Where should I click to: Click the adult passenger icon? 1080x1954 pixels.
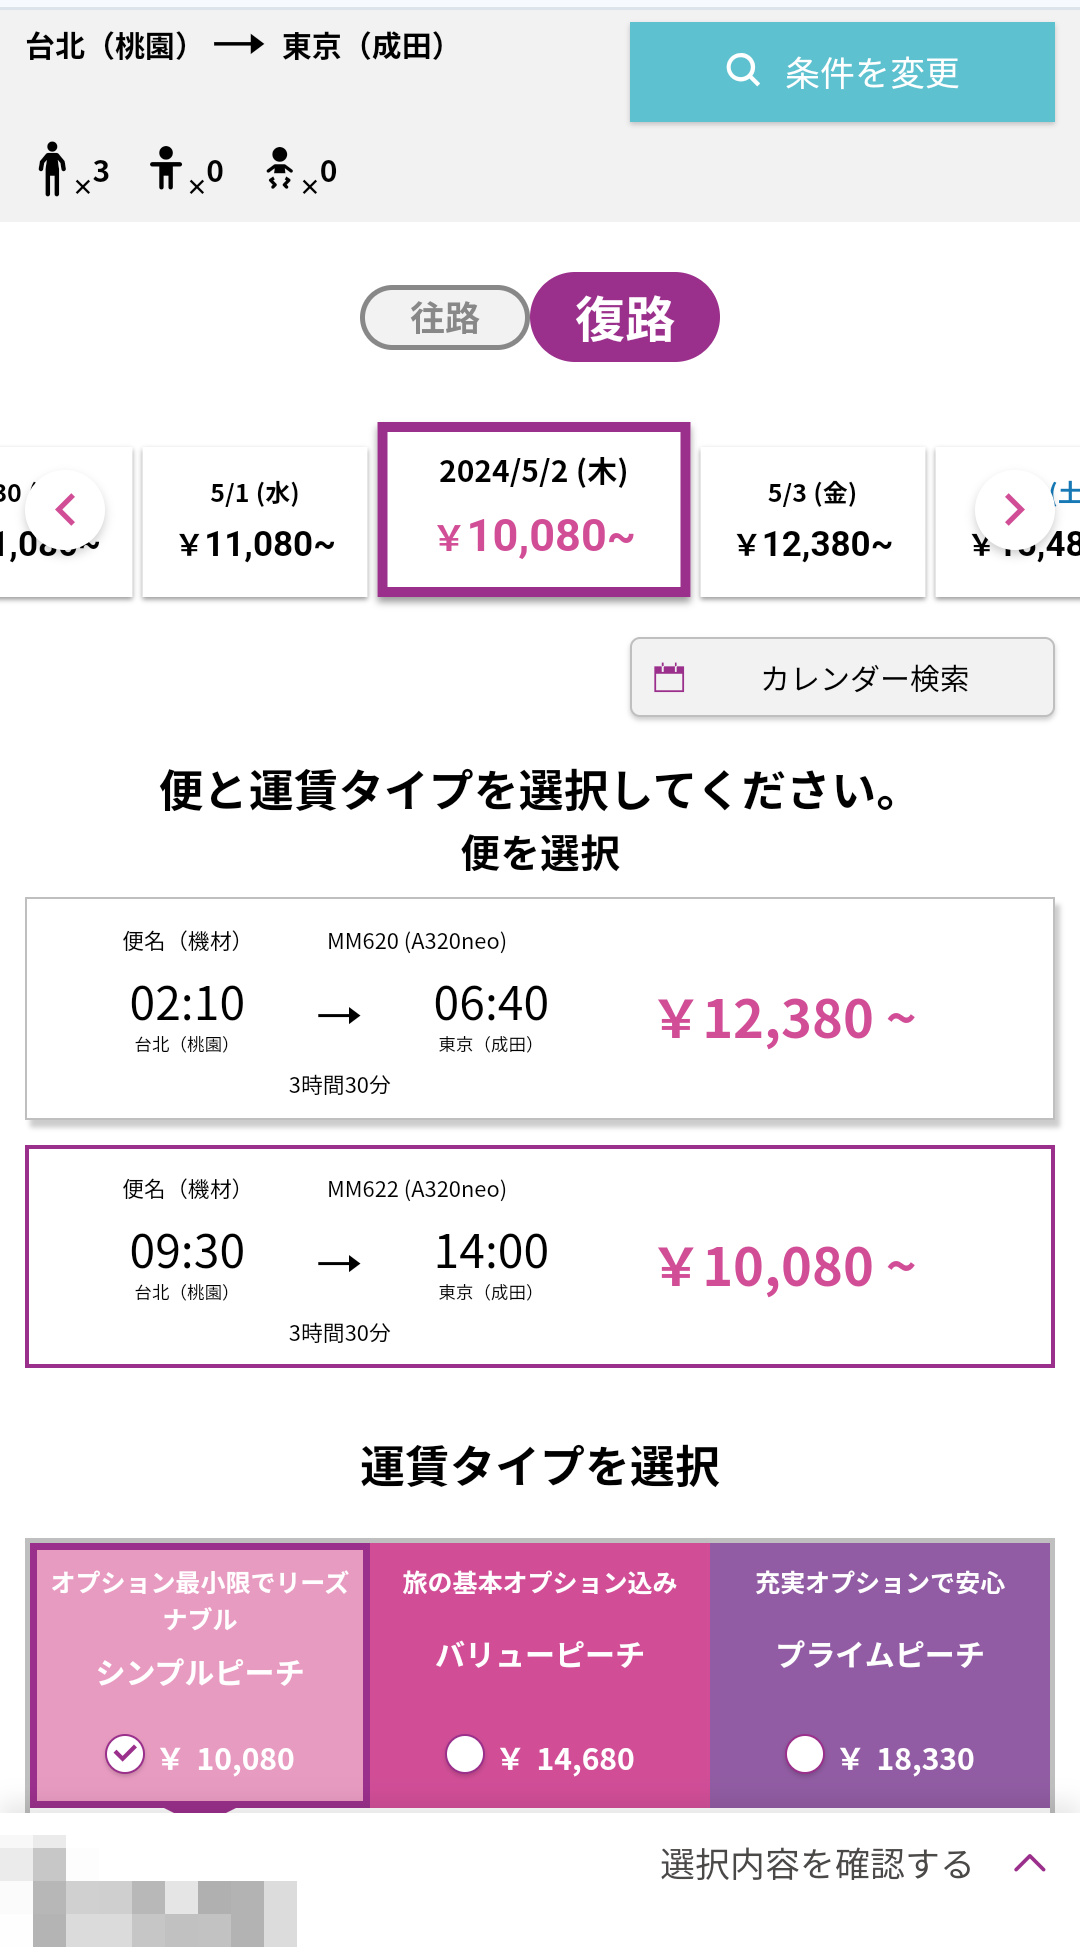52,168
